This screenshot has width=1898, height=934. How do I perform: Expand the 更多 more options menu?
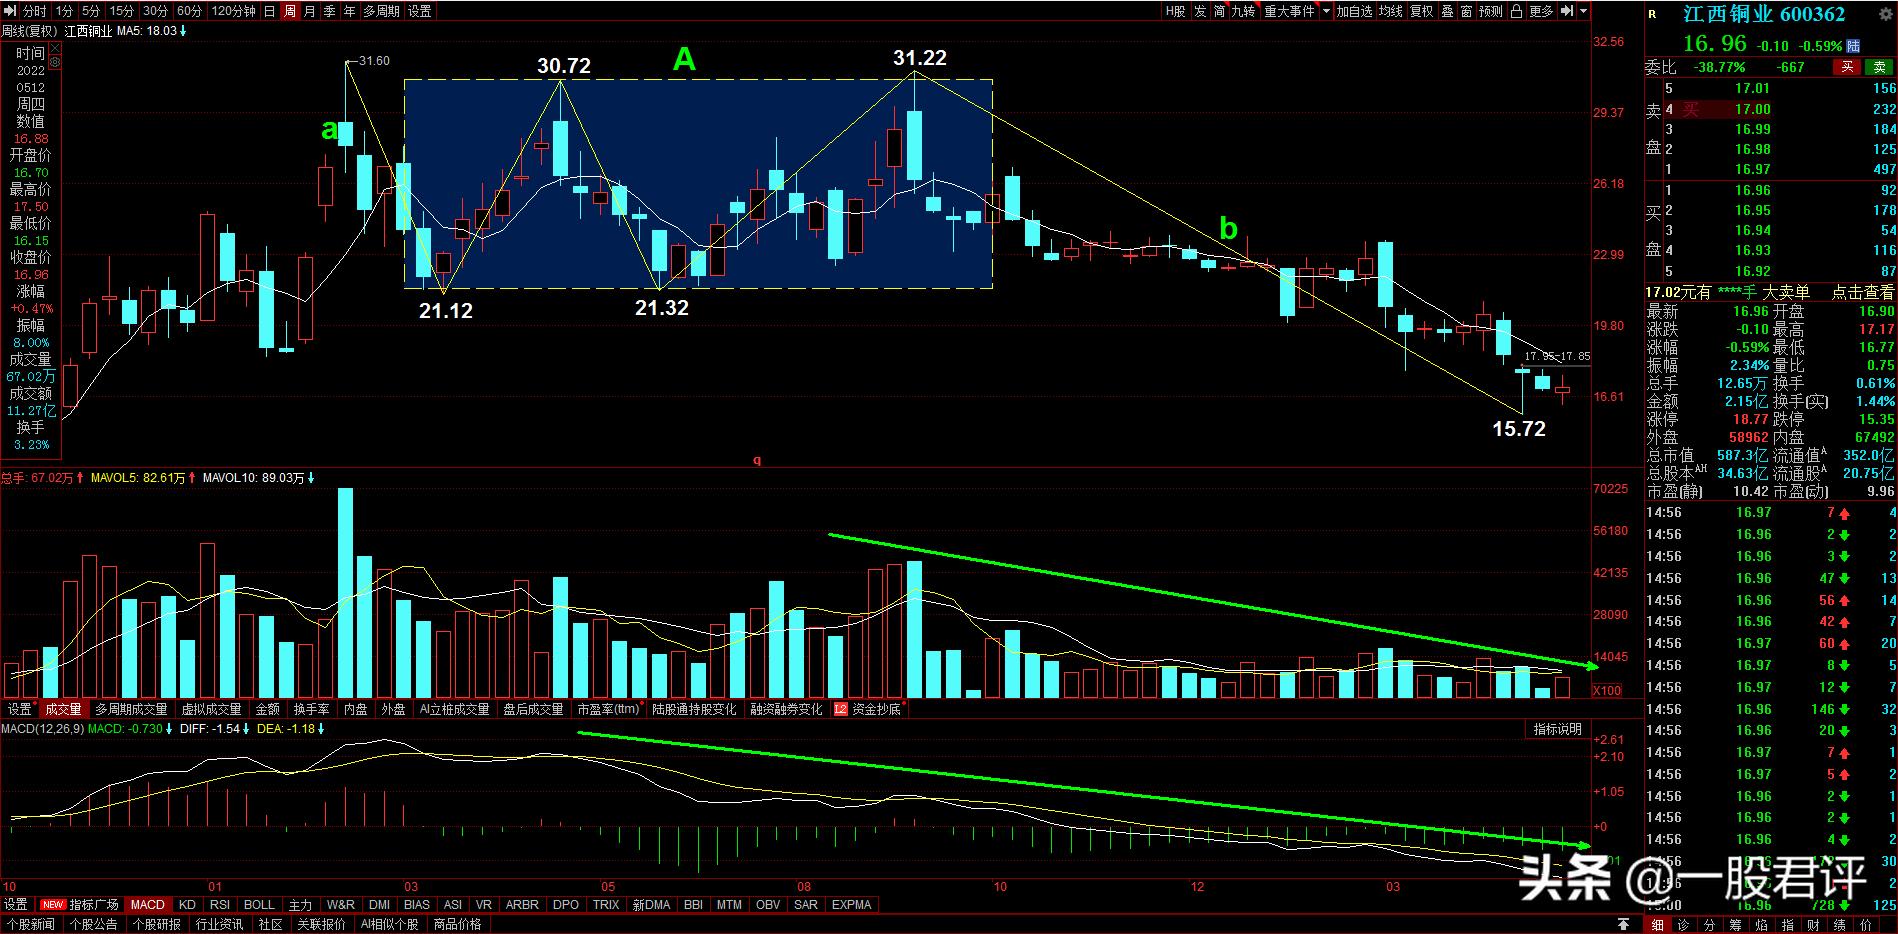pos(1541,11)
